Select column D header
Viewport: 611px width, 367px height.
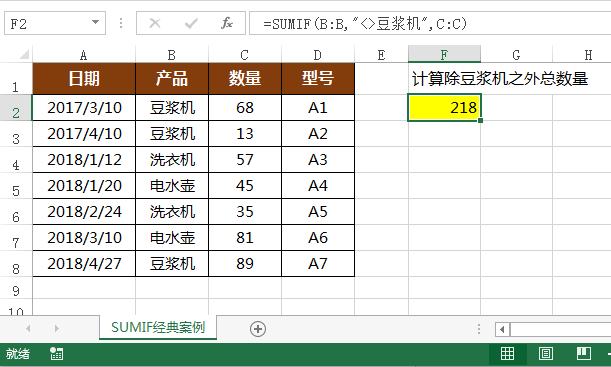(x=318, y=55)
